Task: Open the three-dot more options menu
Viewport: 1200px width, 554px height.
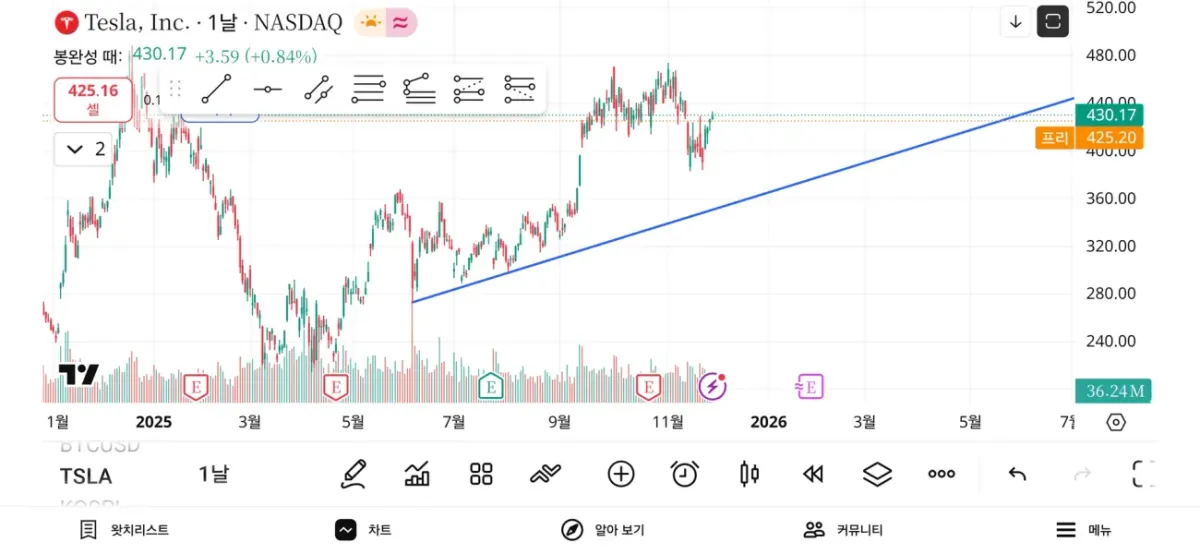Action: 941,474
